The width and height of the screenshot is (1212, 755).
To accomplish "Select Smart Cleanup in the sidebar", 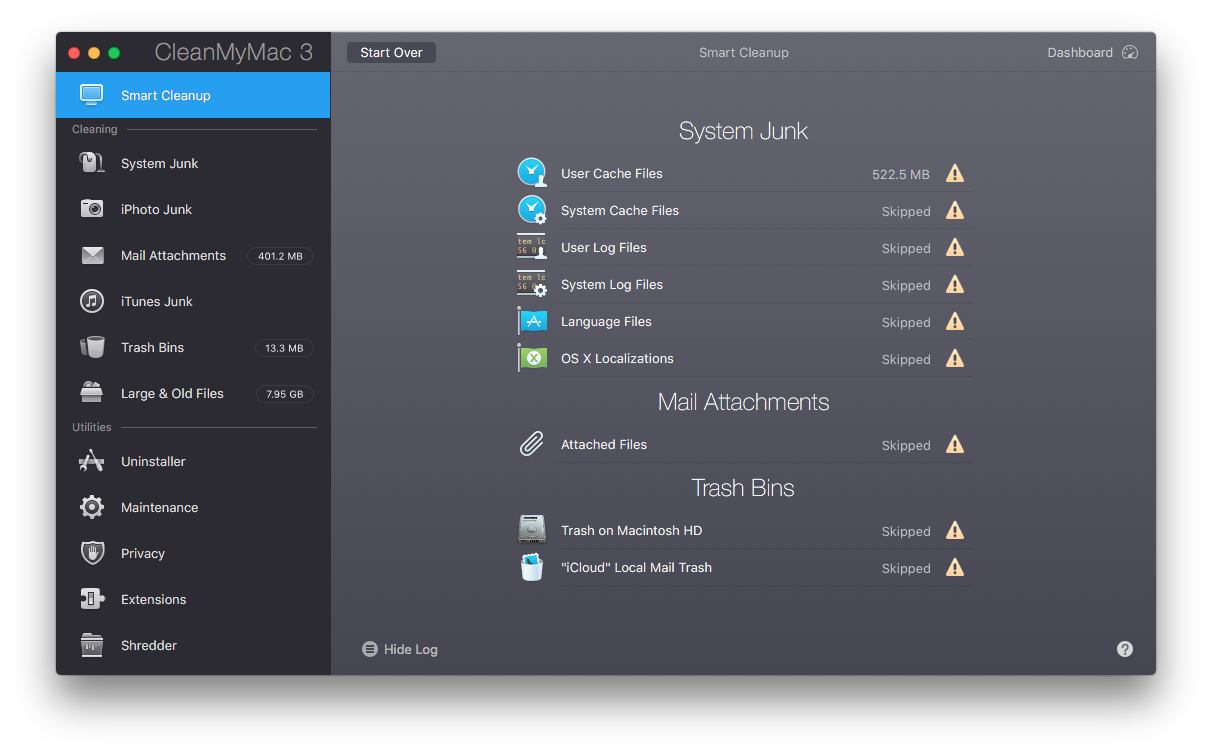I will point(193,95).
